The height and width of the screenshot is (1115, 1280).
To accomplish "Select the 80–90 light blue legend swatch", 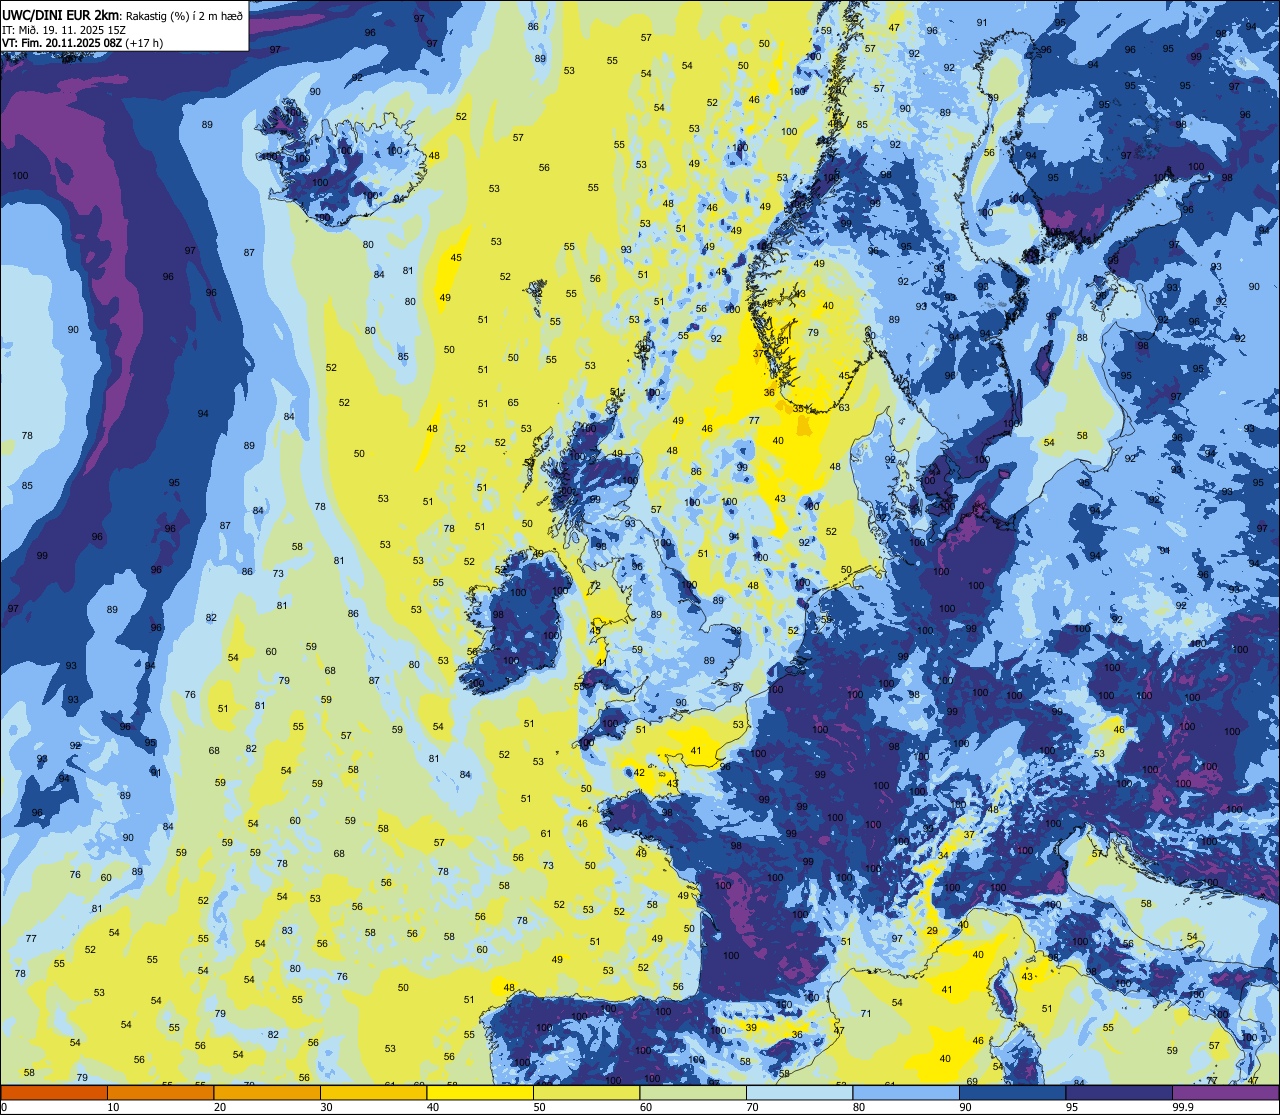I will [905, 1092].
